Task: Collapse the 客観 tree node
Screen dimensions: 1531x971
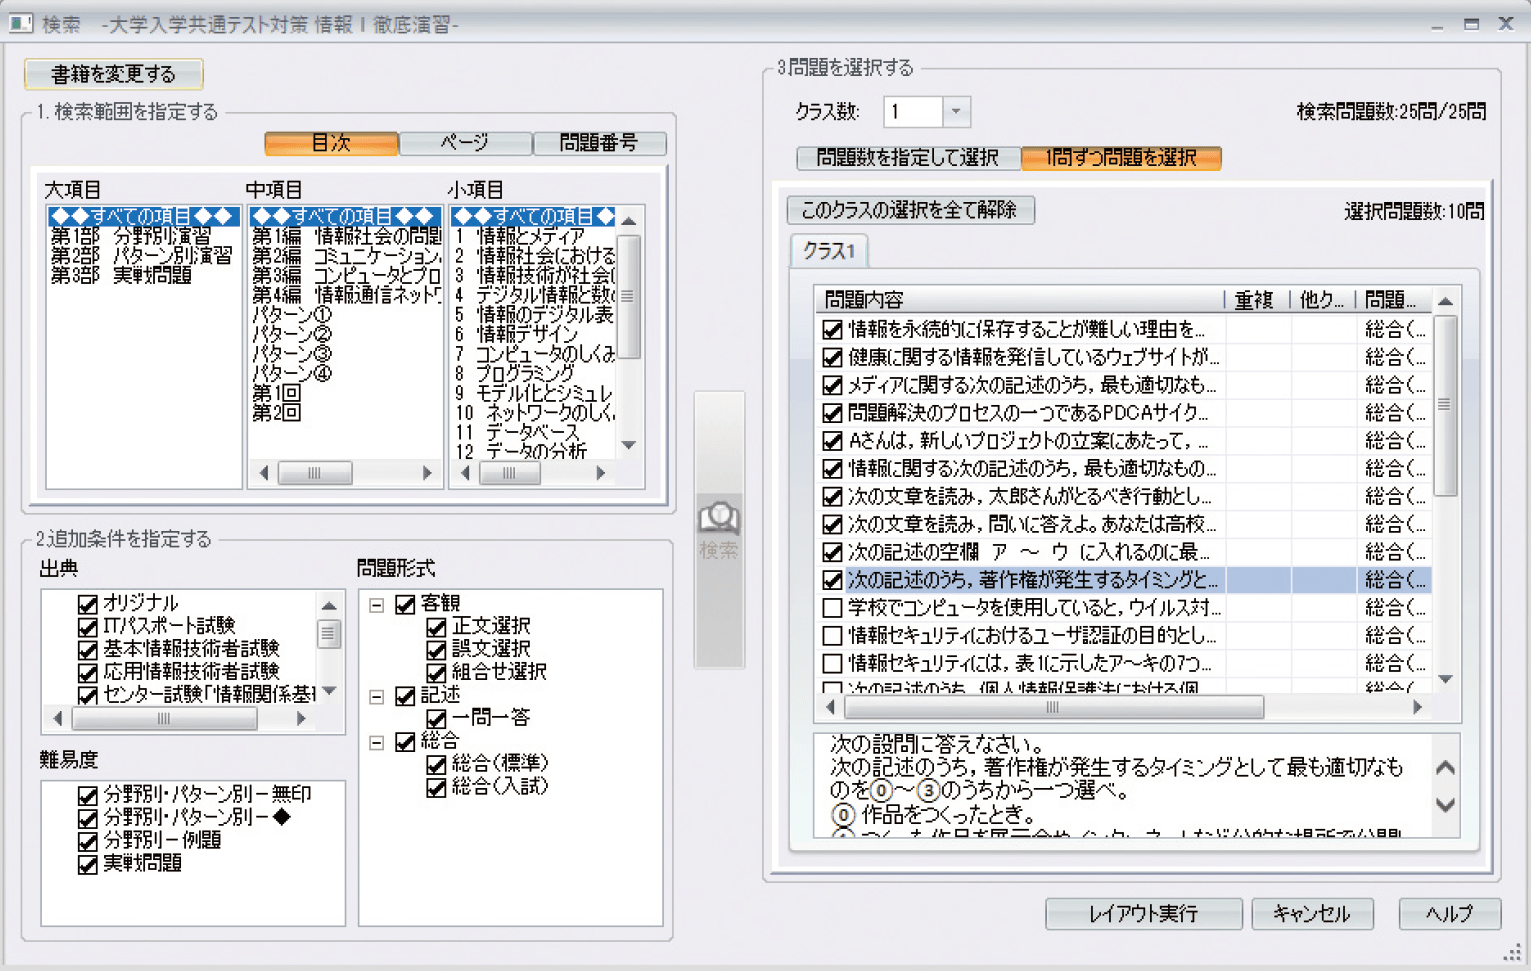Action: click(x=377, y=605)
